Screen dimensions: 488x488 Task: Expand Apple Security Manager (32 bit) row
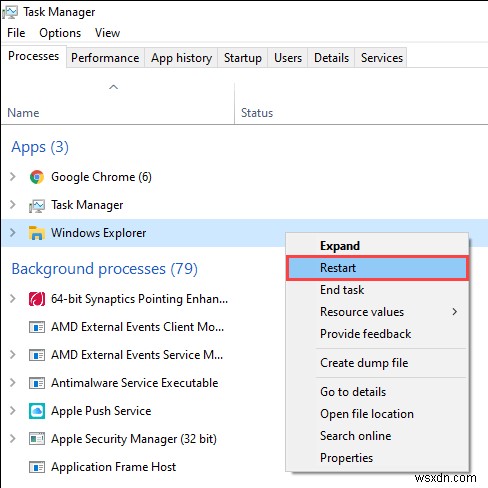13,438
